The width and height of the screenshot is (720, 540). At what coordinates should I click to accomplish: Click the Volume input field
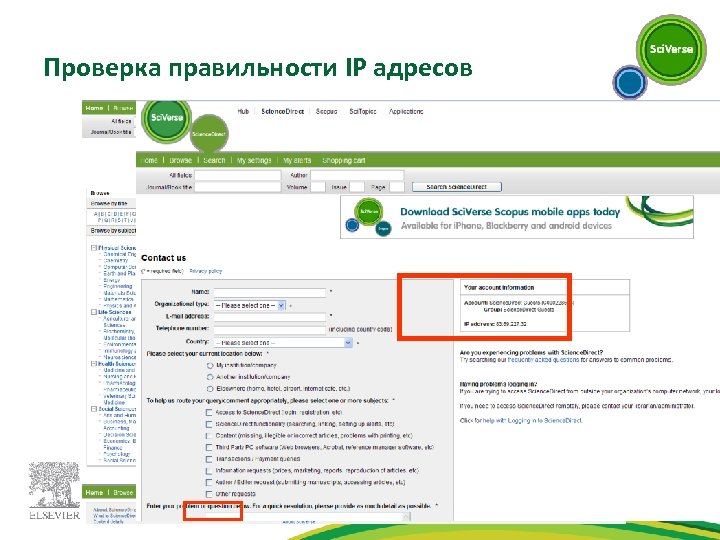[x=318, y=187]
